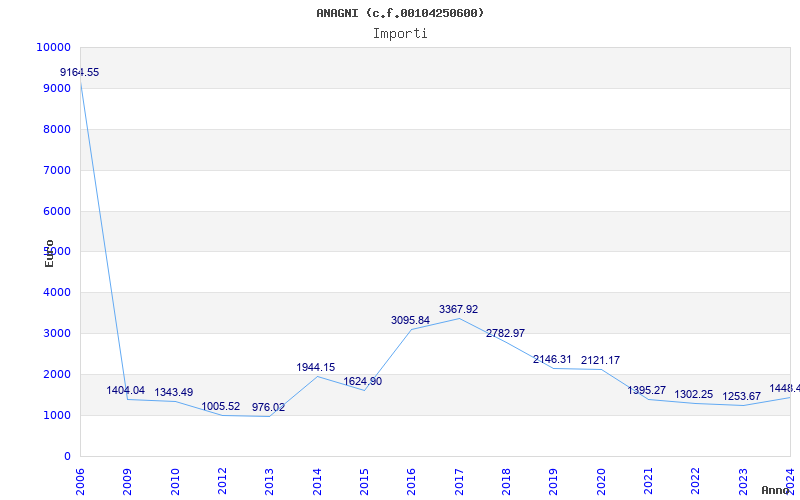Click the 1000 y-axis tick label
Viewport: 800px width, 500px height.
57,415
